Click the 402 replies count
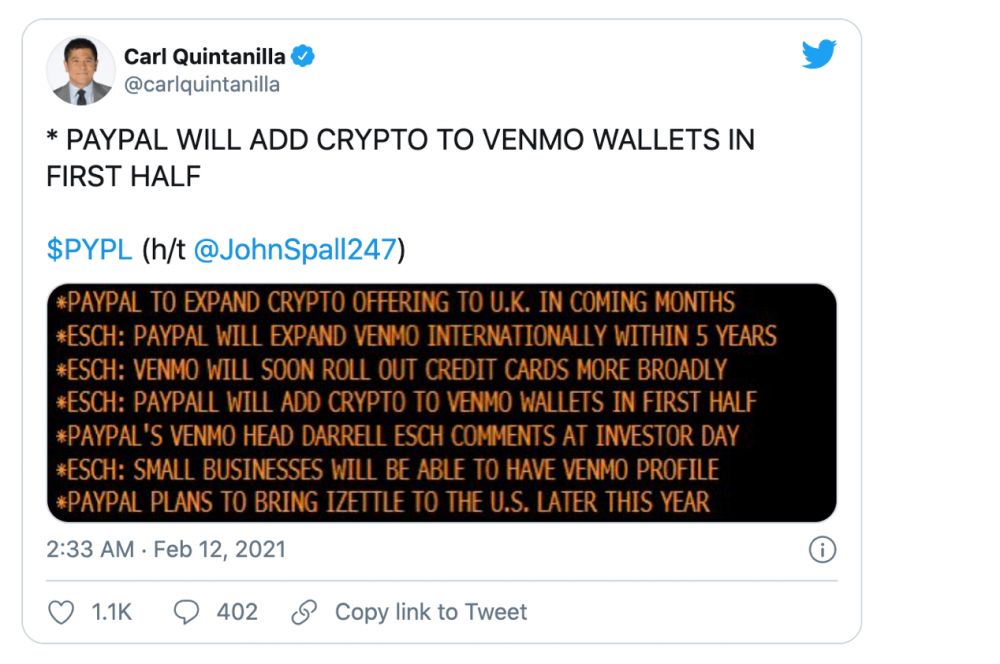This screenshot has height=664, width=1000. [237, 612]
